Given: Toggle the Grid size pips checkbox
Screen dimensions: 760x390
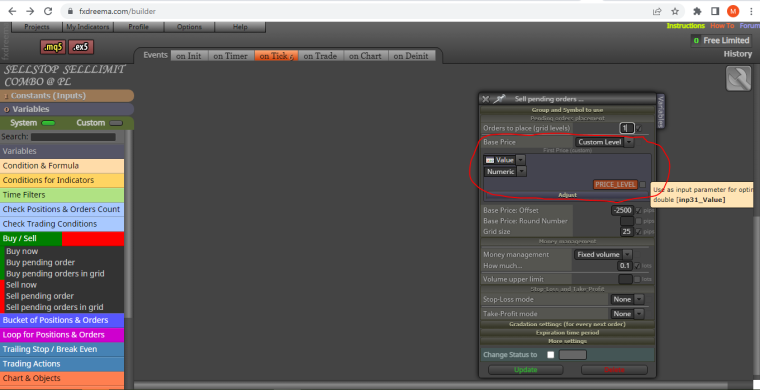Looking at the screenshot, I should (x=639, y=232).
